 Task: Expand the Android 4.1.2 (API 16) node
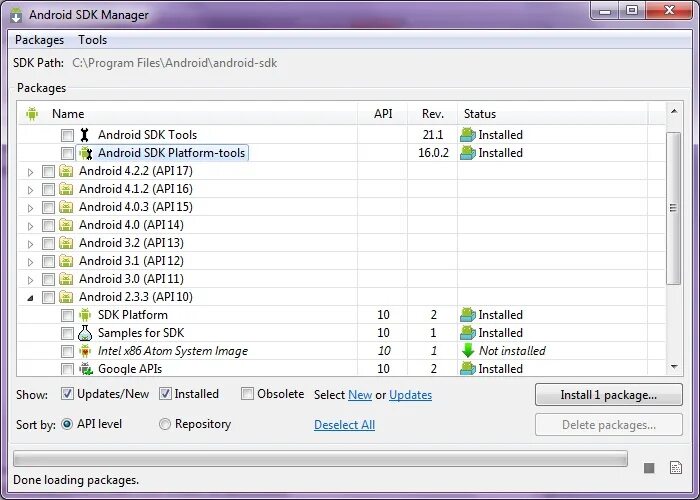(30, 190)
